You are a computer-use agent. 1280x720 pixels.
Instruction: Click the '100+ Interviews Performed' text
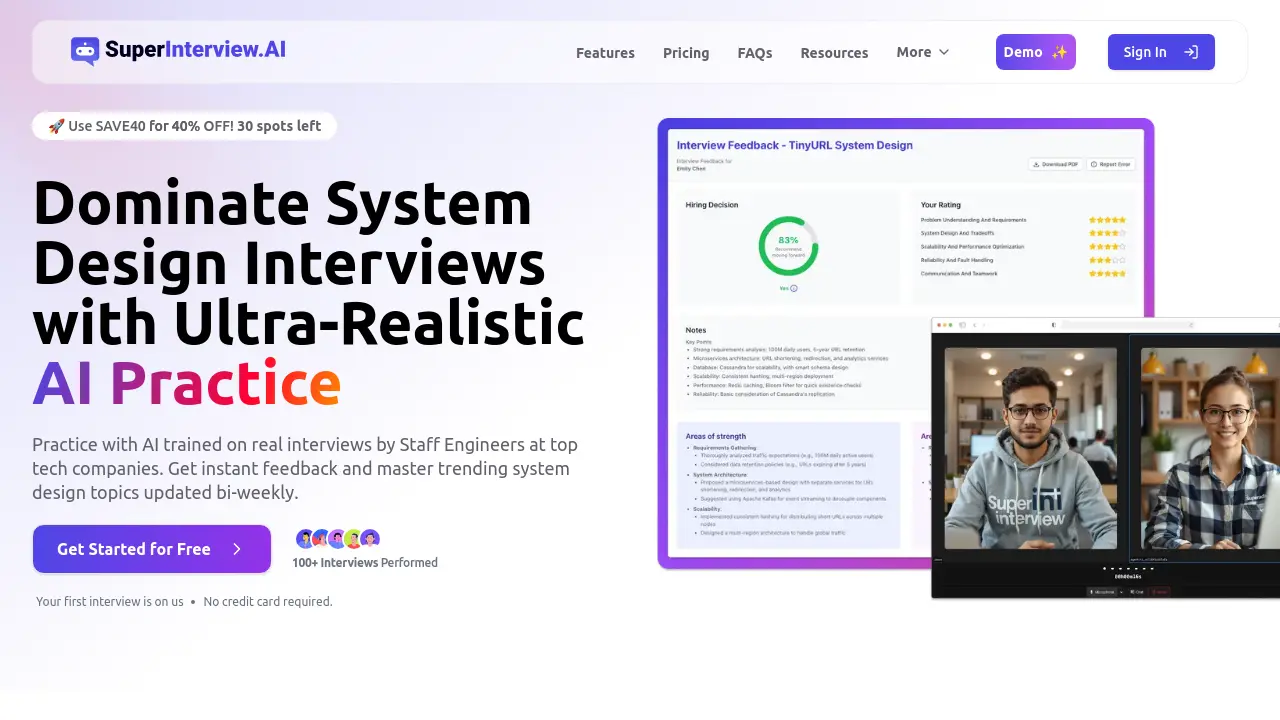[365, 563]
